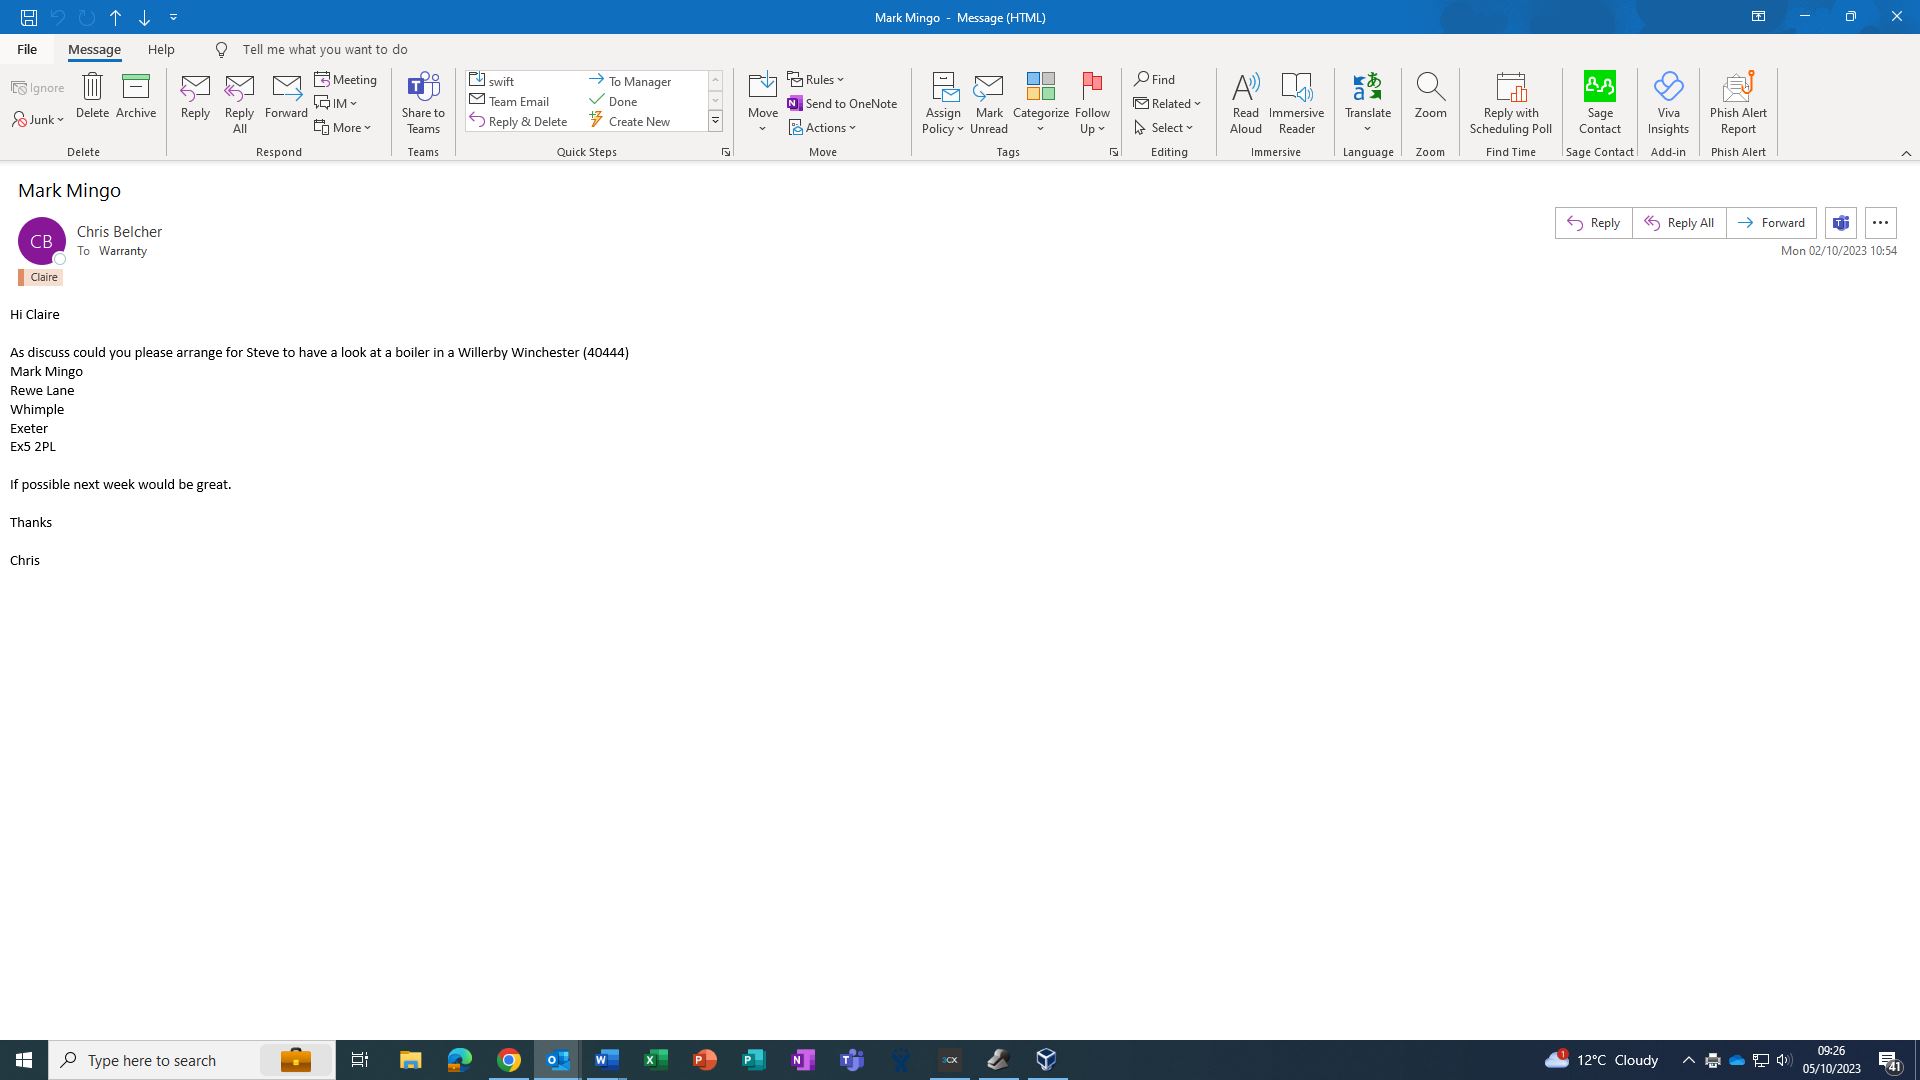Switch to the Help tab
Viewport: 1920px width, 1080px height.
pos(161,49)
